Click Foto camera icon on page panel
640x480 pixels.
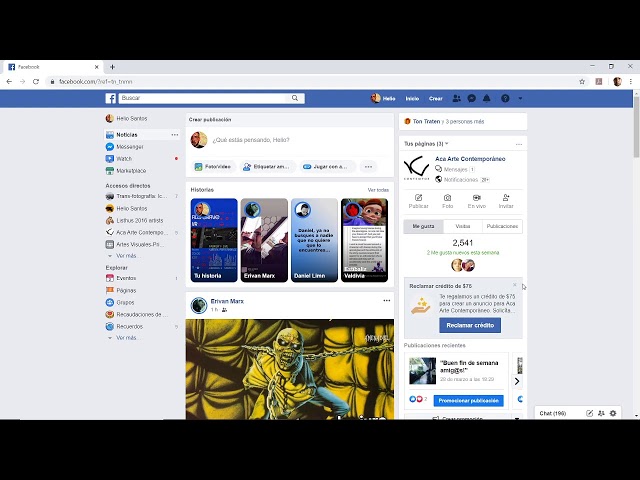pos(447,202)
